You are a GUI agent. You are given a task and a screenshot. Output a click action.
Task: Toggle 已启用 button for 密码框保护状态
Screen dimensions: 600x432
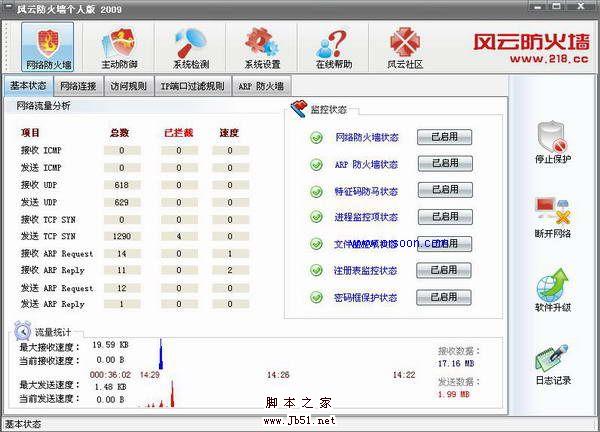(444, 297)
